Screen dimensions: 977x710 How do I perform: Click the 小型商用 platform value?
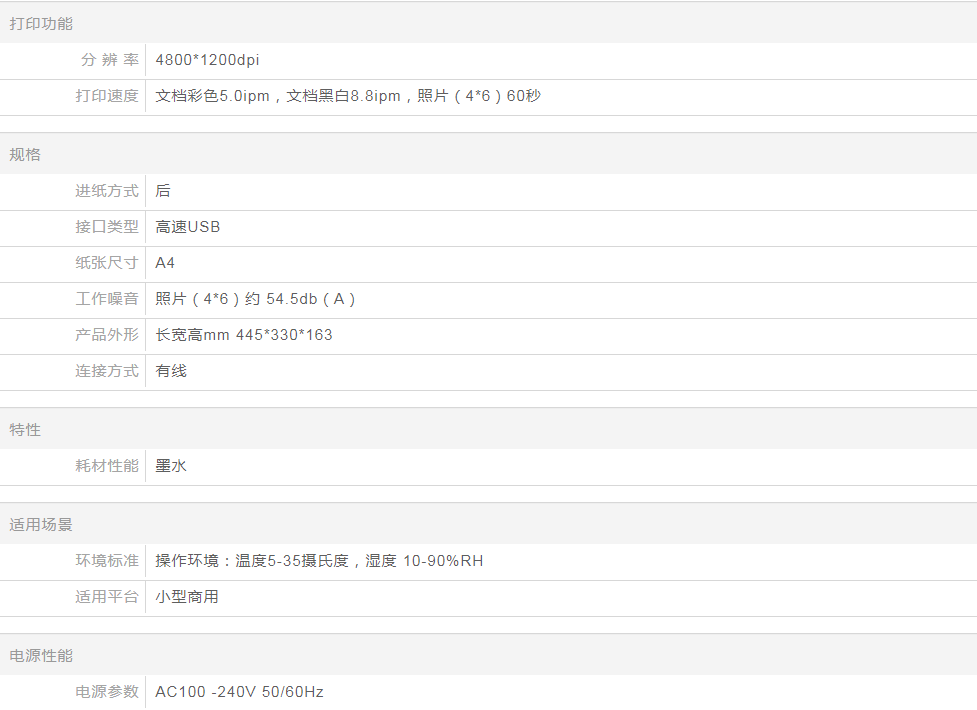[187, 597]
